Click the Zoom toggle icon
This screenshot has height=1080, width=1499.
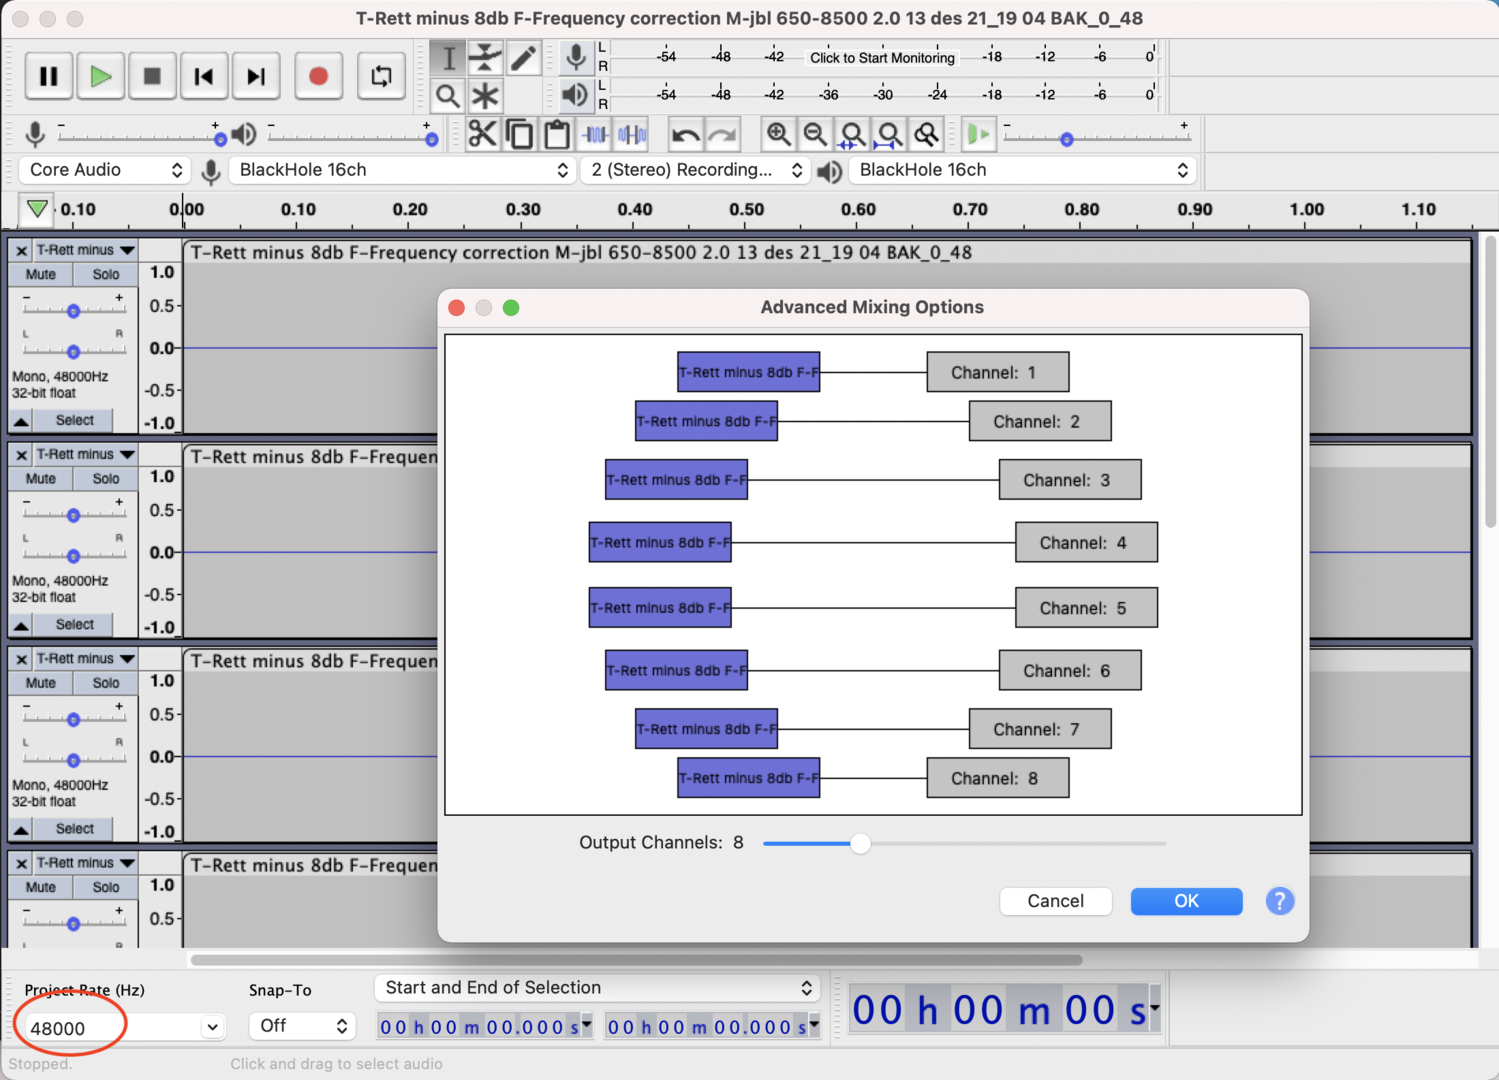coord(927,134)
